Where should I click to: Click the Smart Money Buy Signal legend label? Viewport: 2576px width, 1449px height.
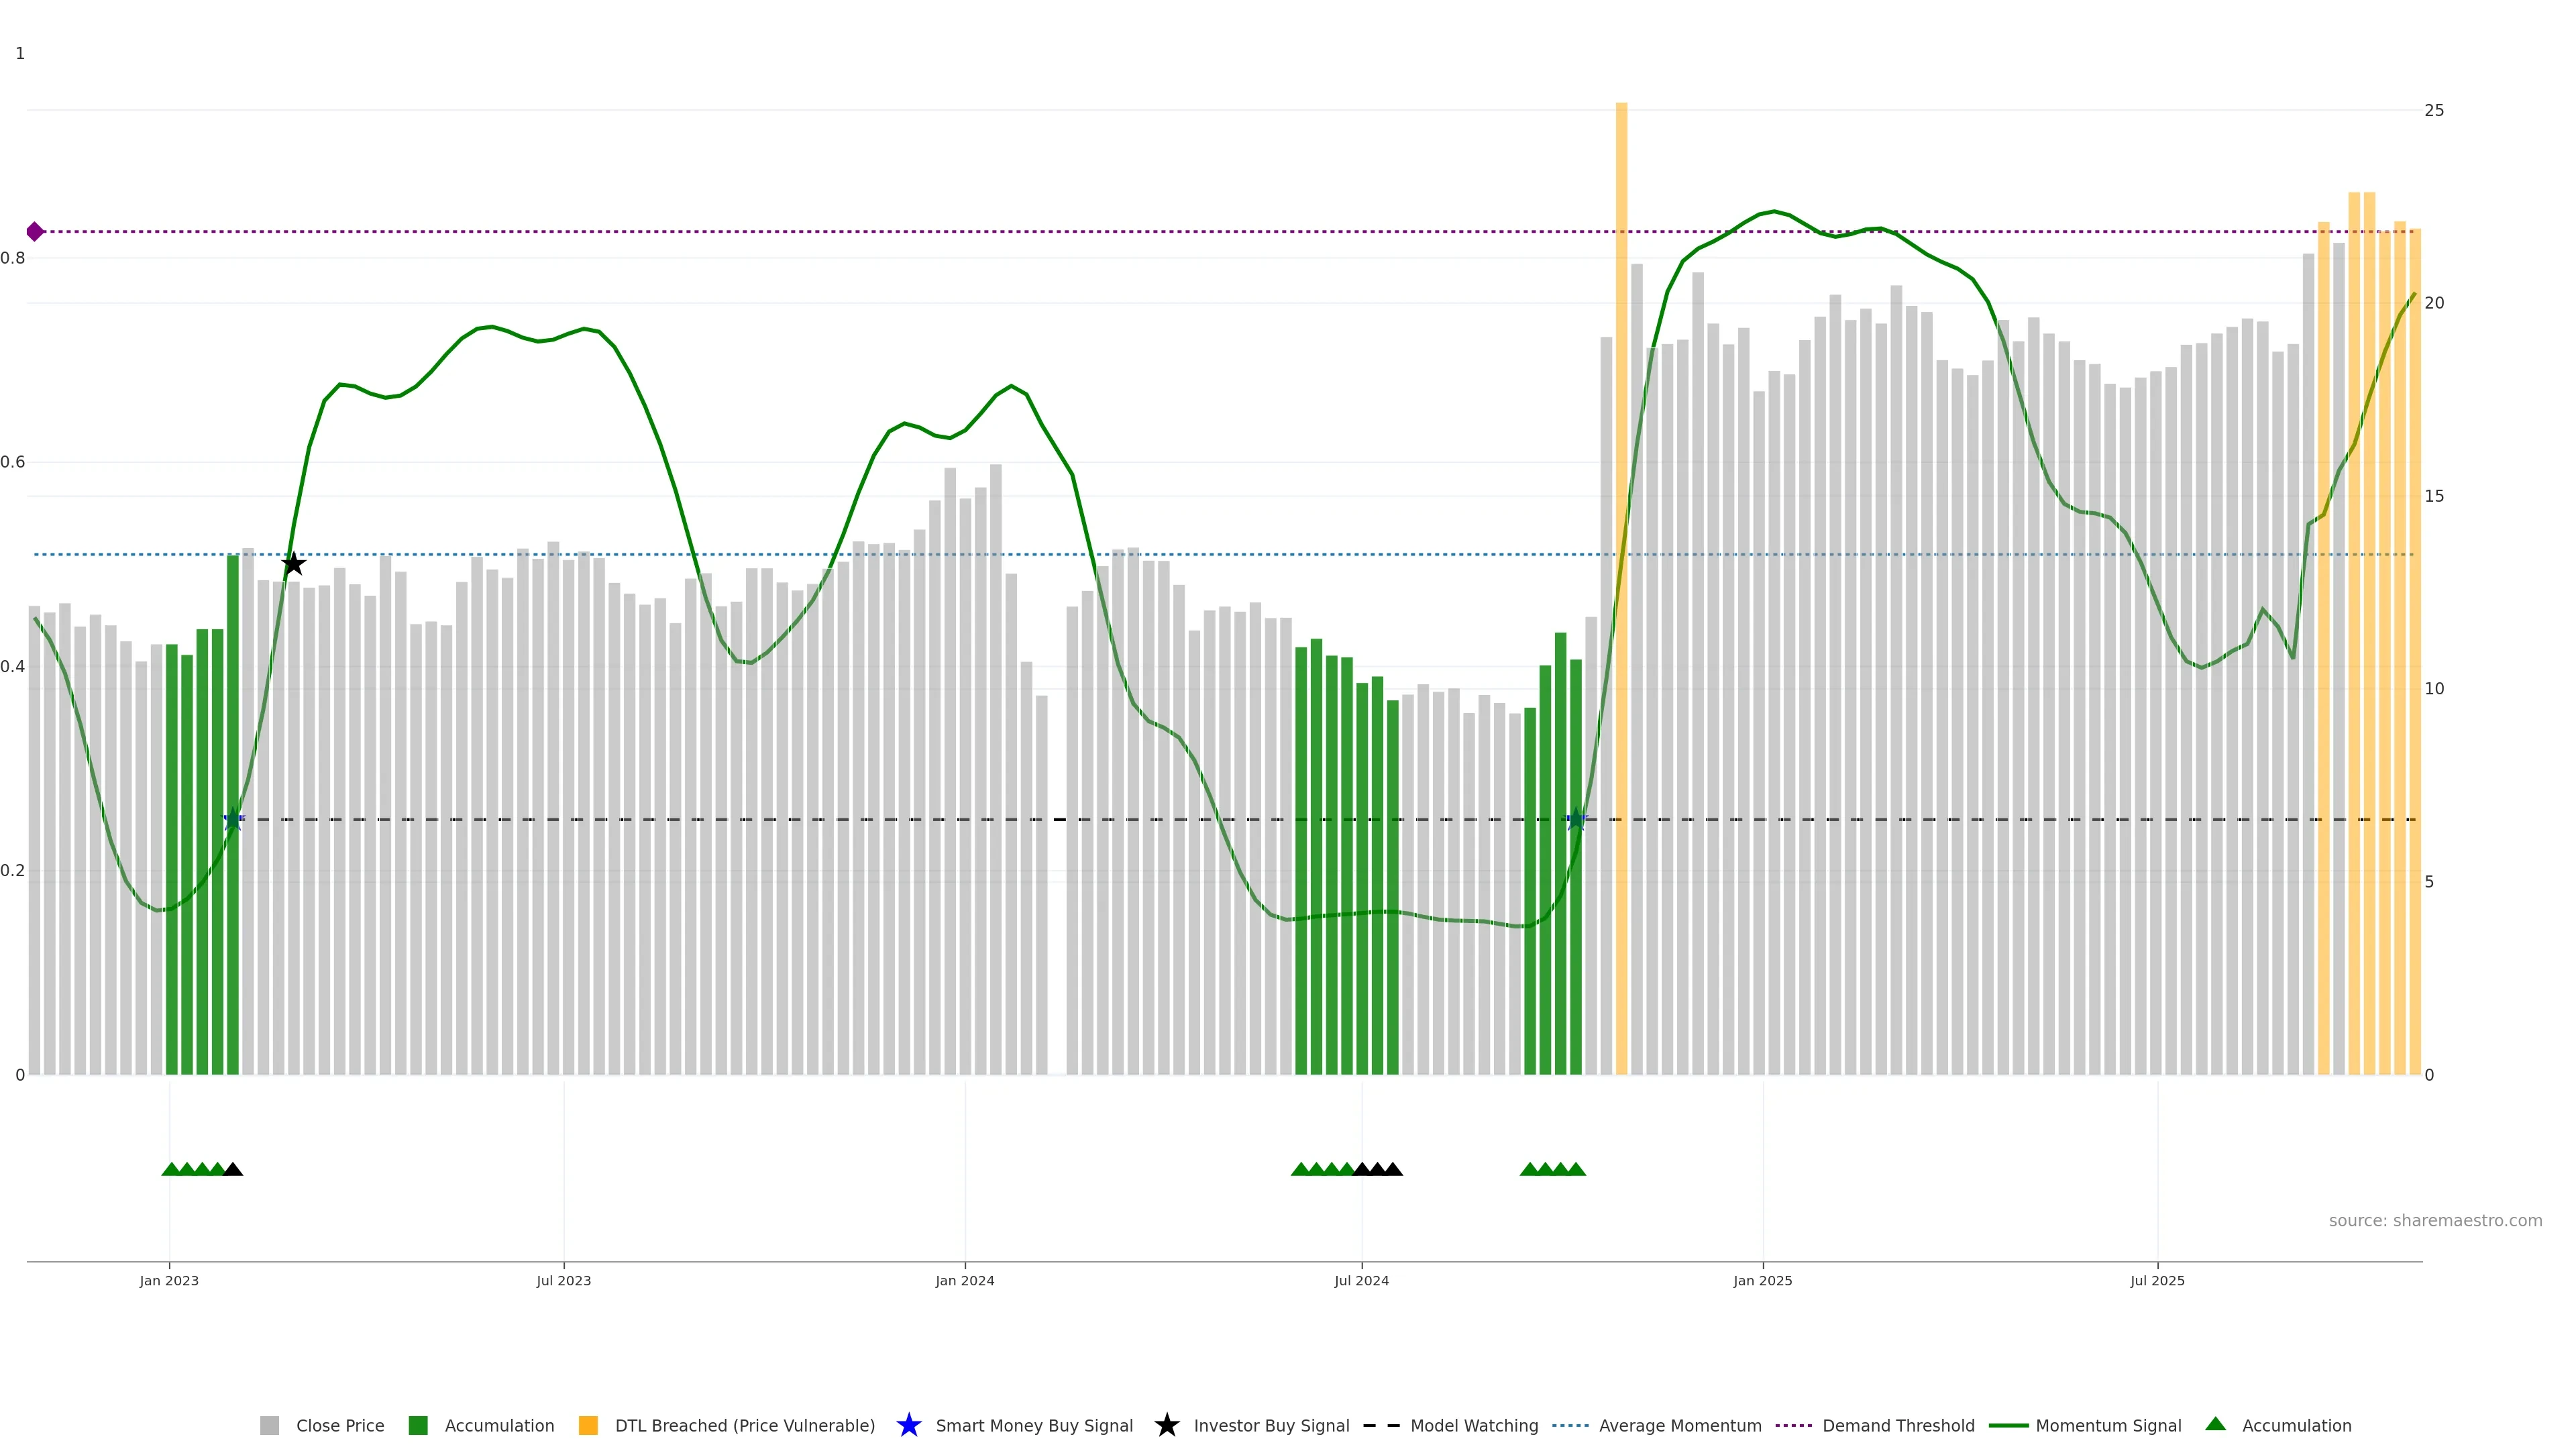(x=1034, y=1425)
